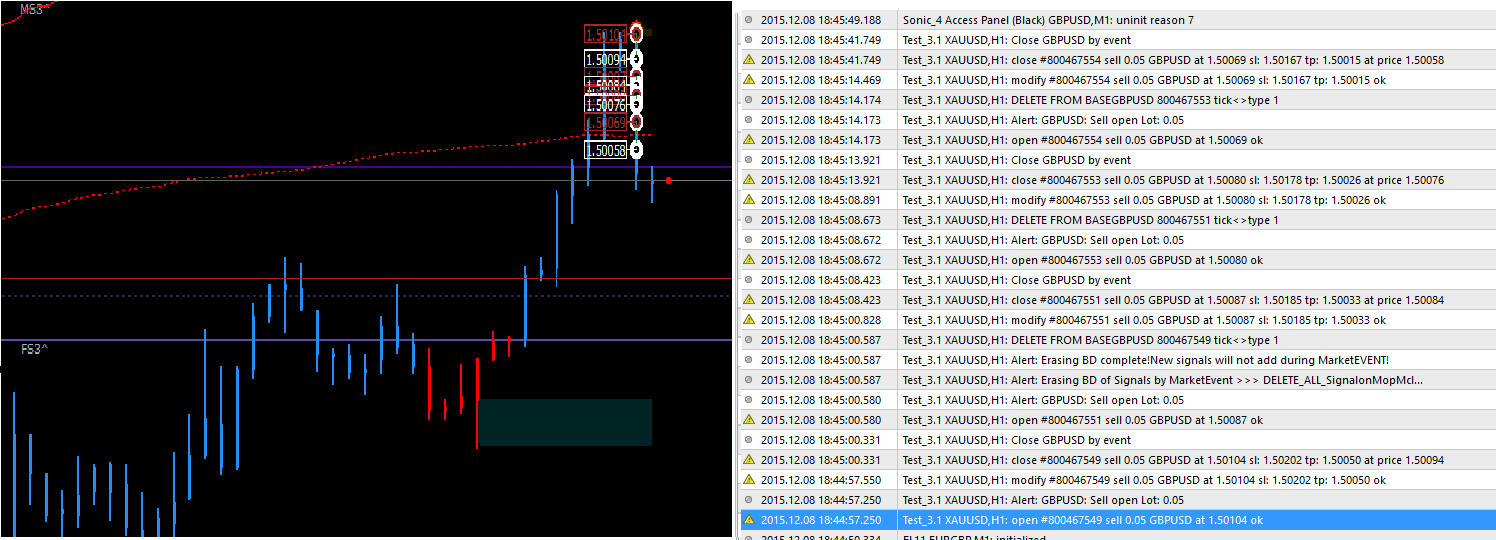Select the 'open #800467554 sell 0.05 GBPUSD at 1.50069 ok' message
1496x540 pixels.
coord(1082,140)
